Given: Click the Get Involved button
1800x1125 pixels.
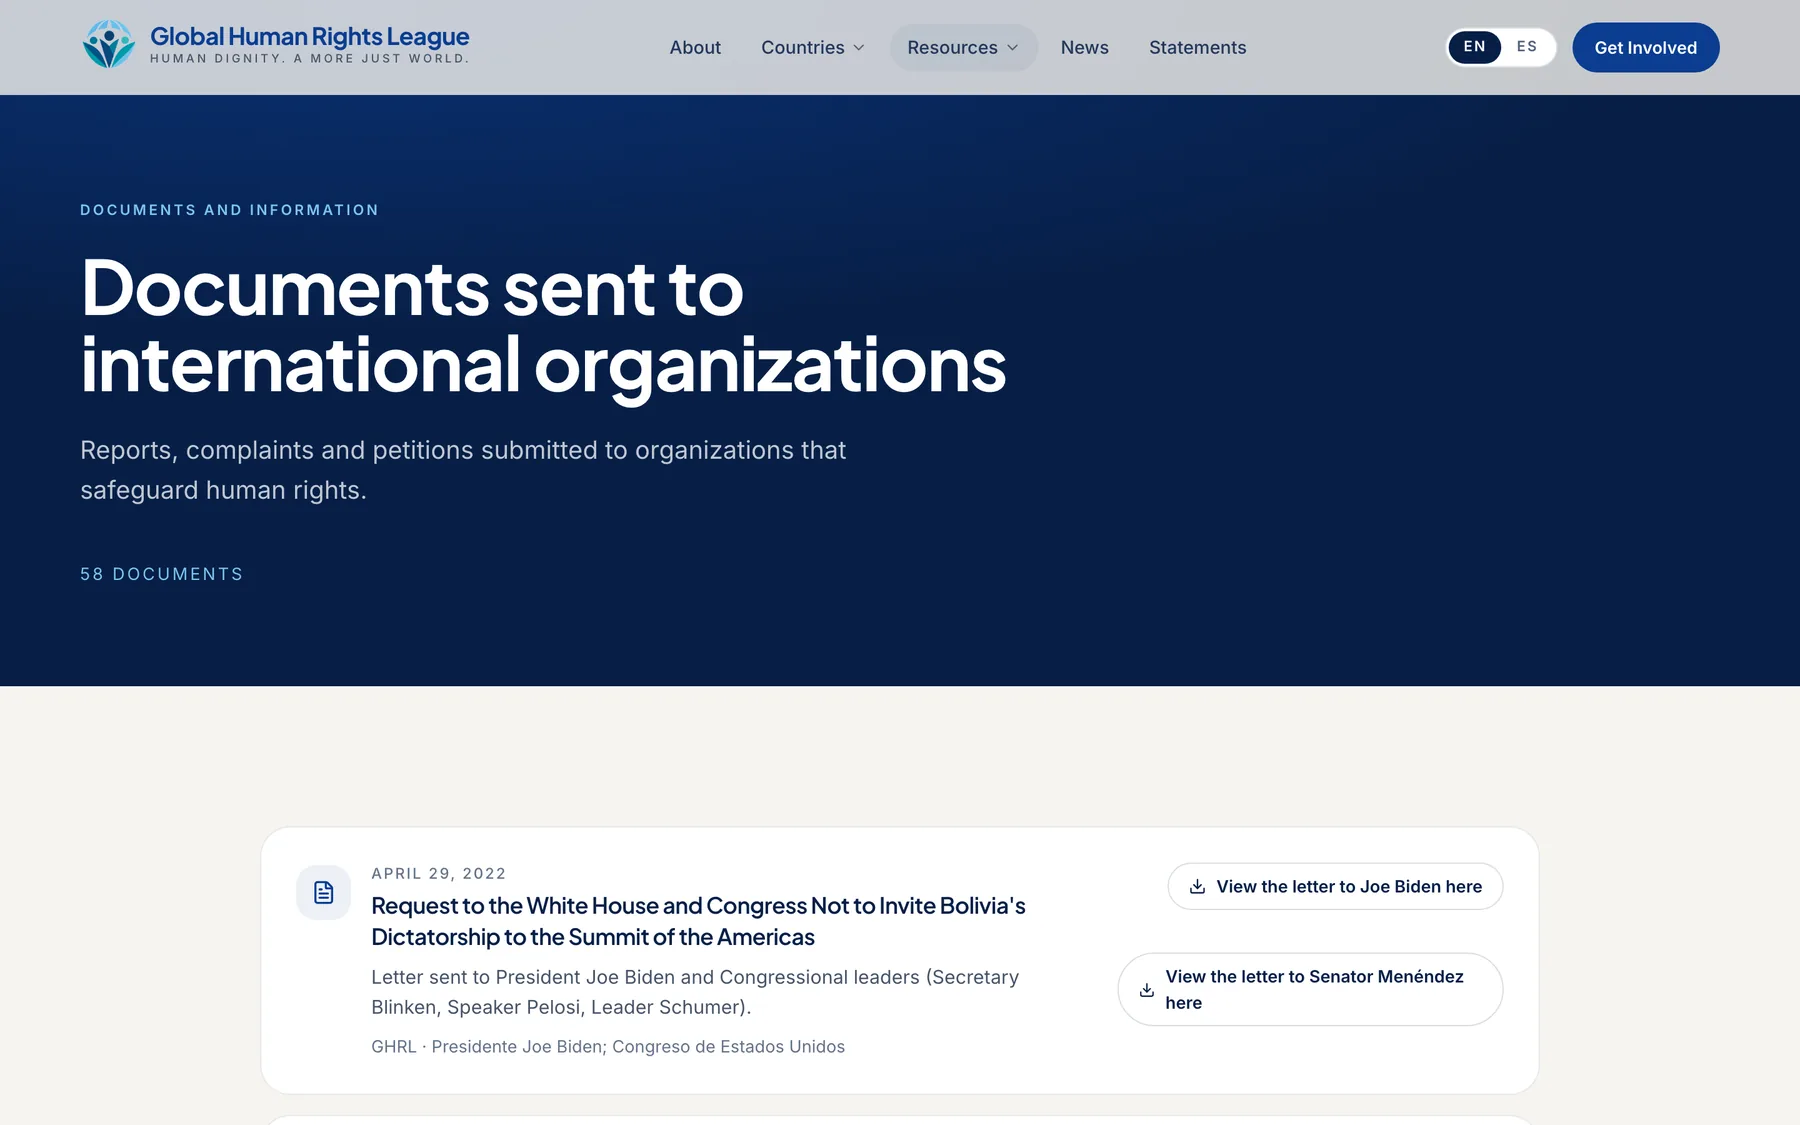Looking at the screenshot, I should (x=1645, y=47).
